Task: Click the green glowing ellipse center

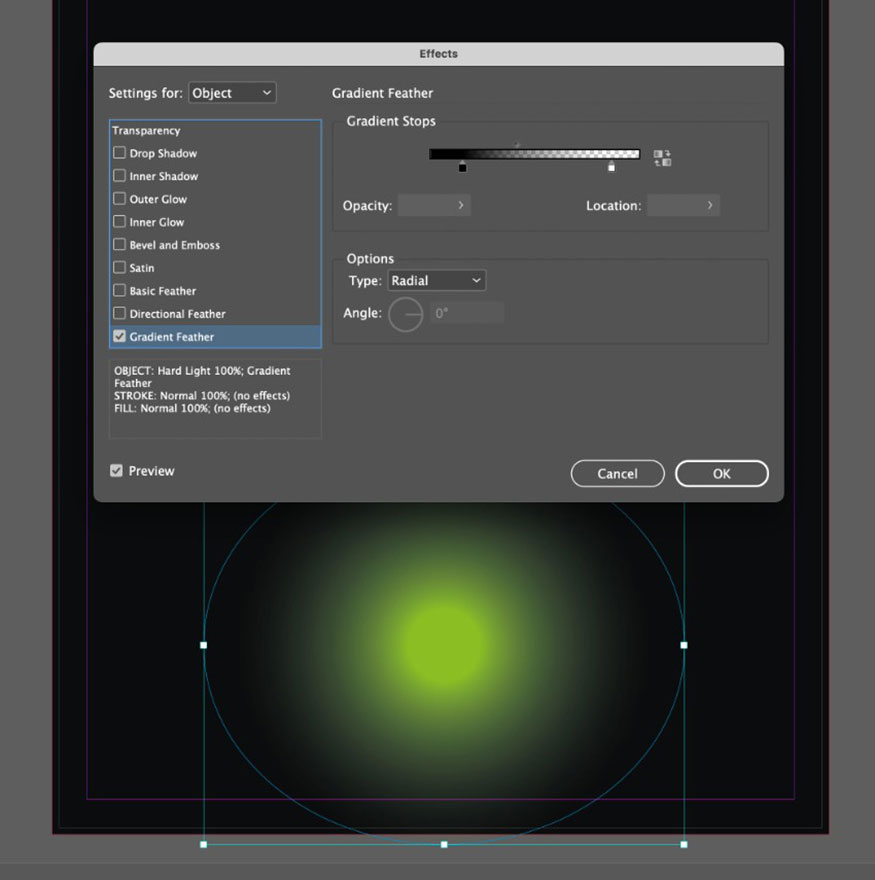Action: click(x=443, y=645)
